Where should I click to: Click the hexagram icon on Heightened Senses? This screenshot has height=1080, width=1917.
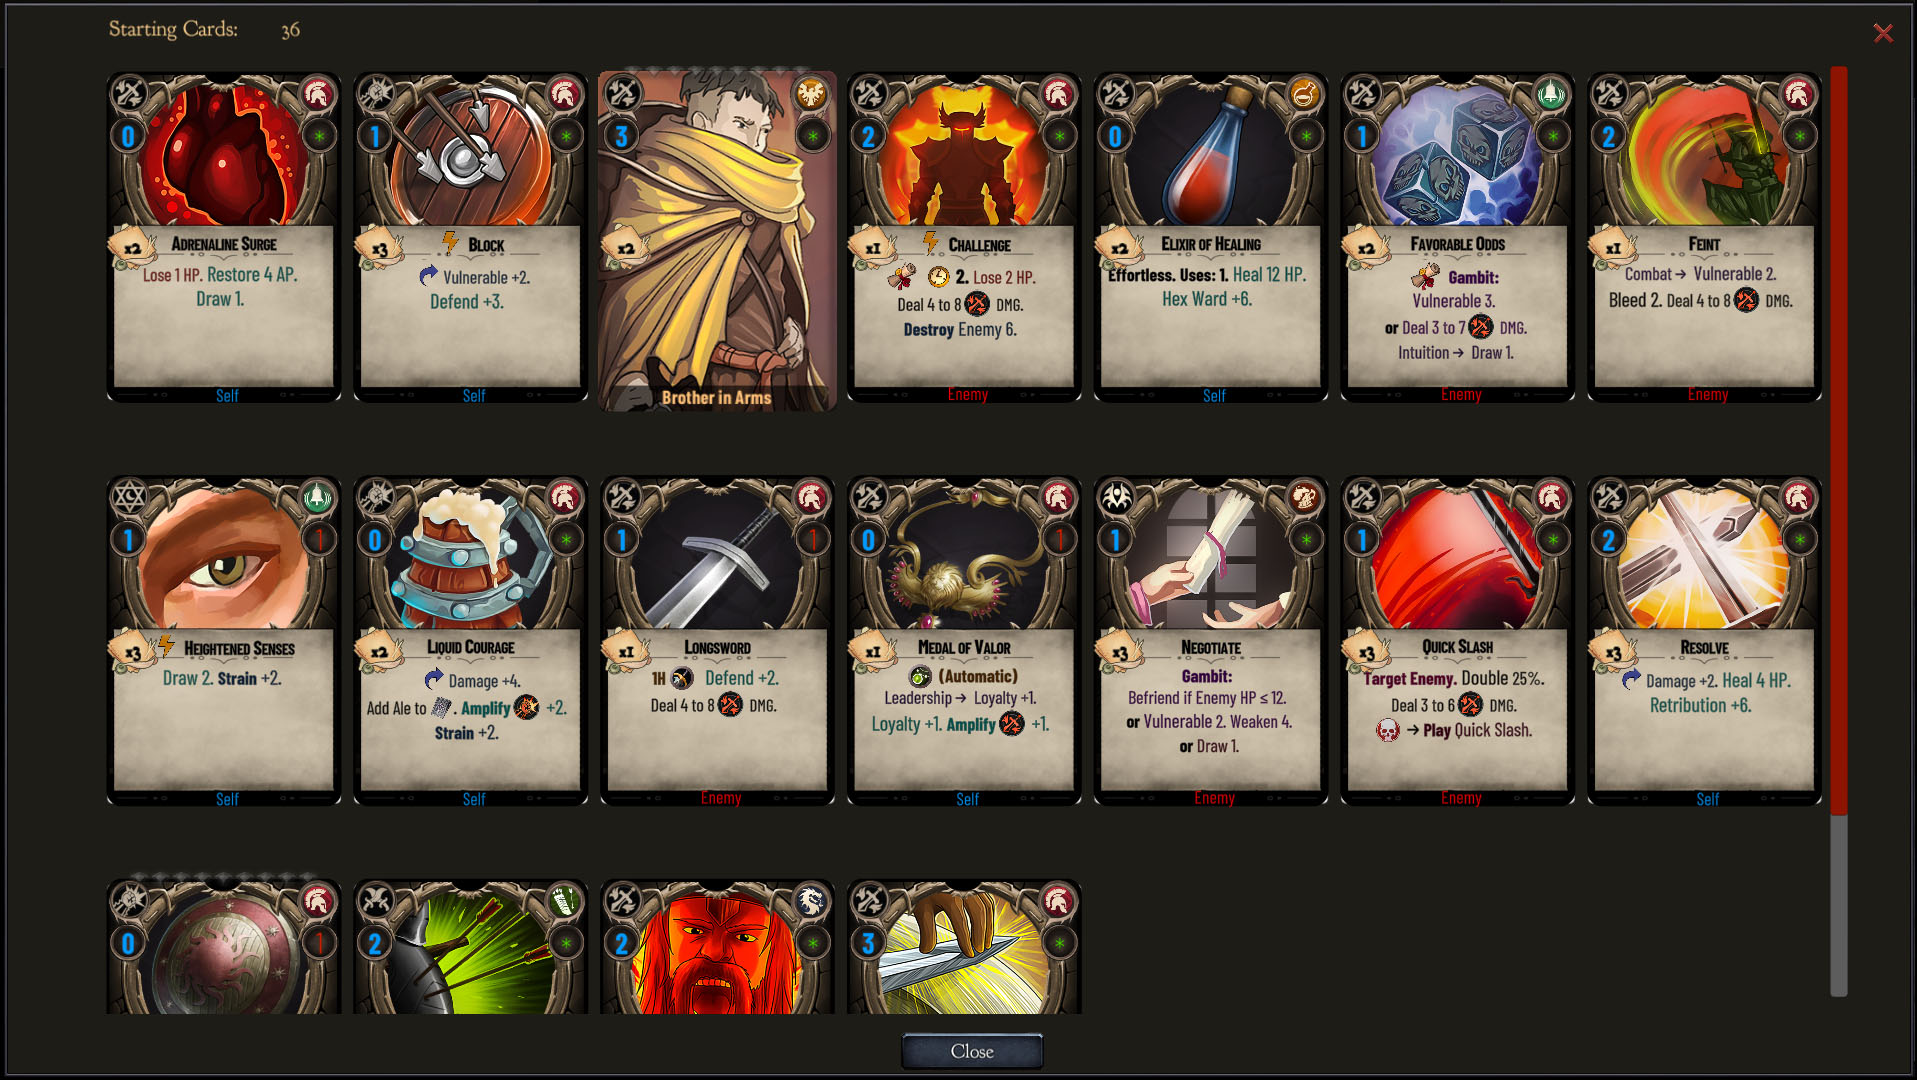pos(129,497)
